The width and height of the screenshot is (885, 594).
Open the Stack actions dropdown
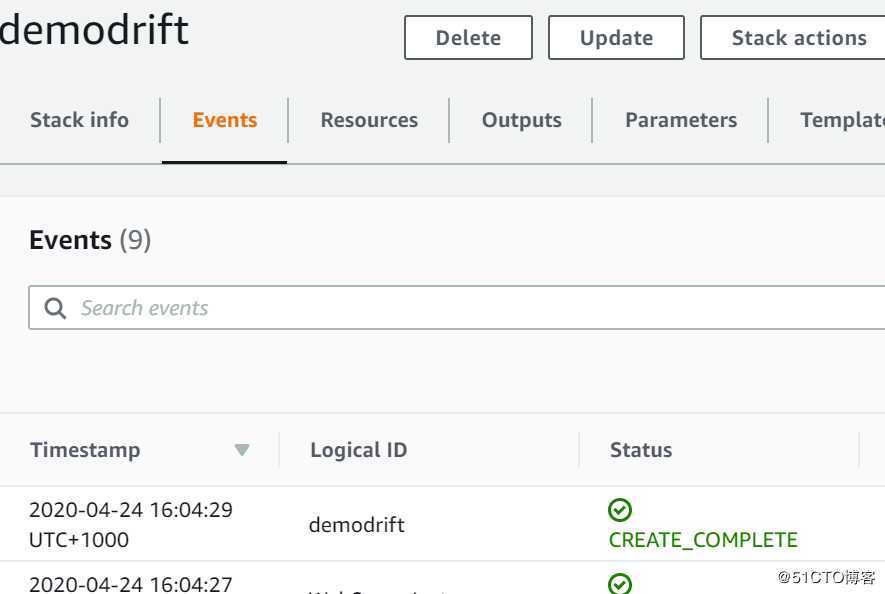tap(798, 38)
